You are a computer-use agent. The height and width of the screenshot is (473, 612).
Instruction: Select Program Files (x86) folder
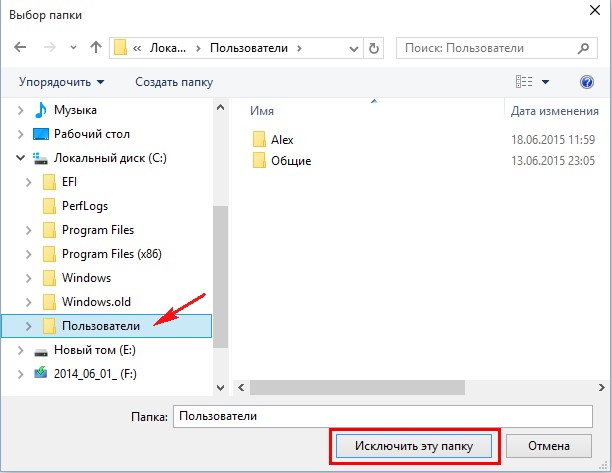coord(112,254)
